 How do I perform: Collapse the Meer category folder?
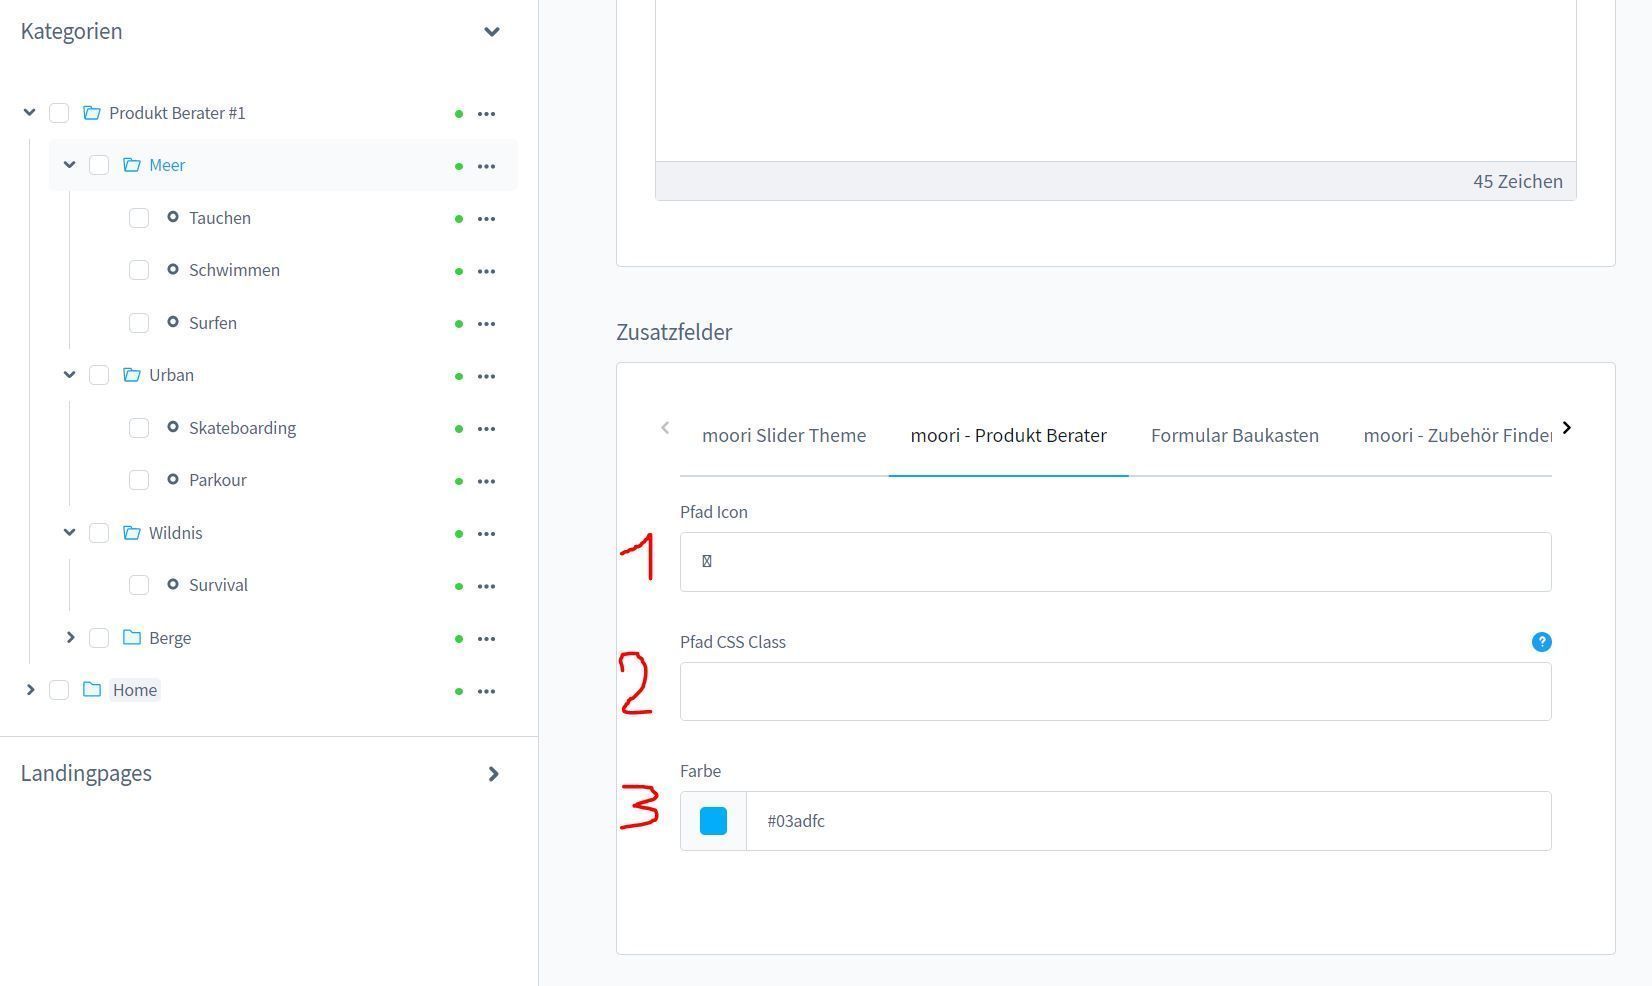point(70,165)
